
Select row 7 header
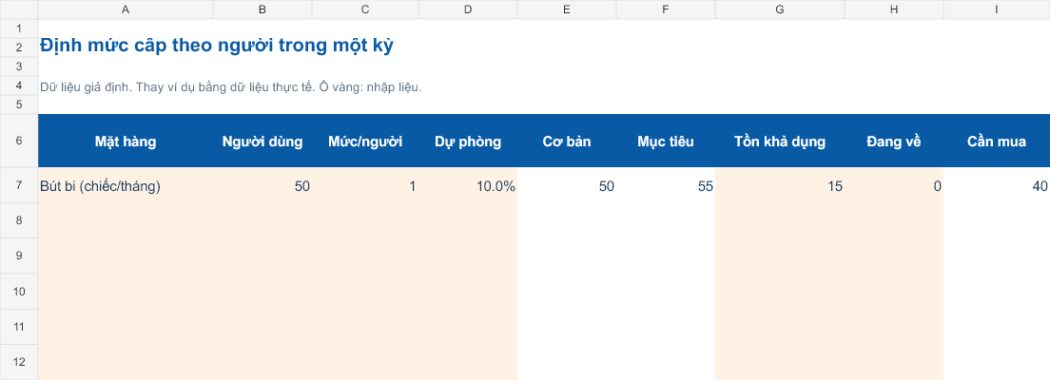click(19, 186)
